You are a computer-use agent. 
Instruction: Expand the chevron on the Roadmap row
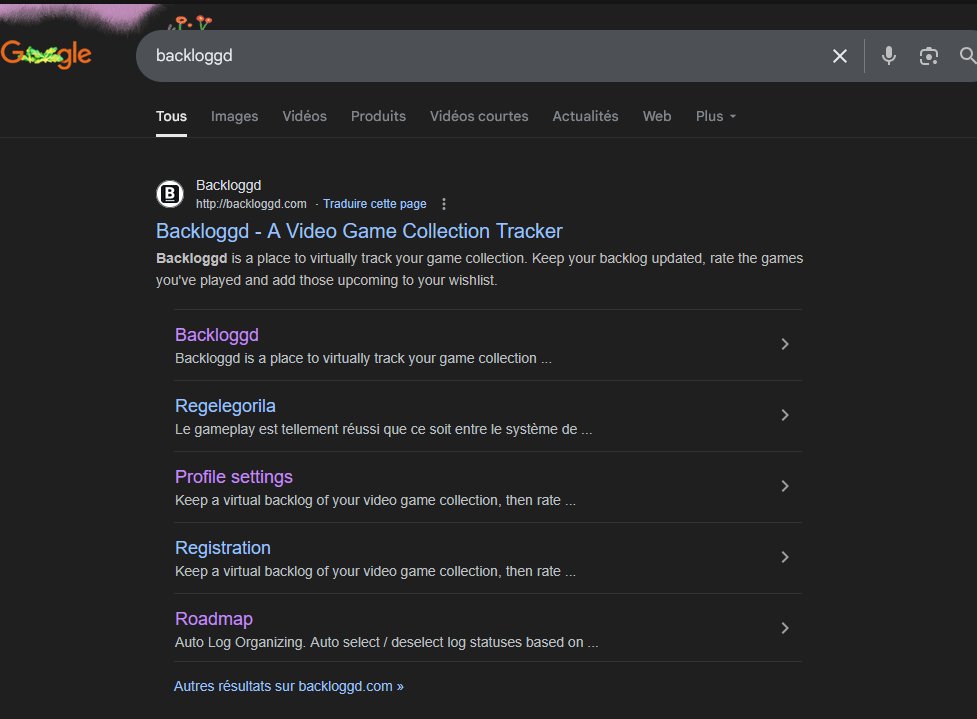785,629
